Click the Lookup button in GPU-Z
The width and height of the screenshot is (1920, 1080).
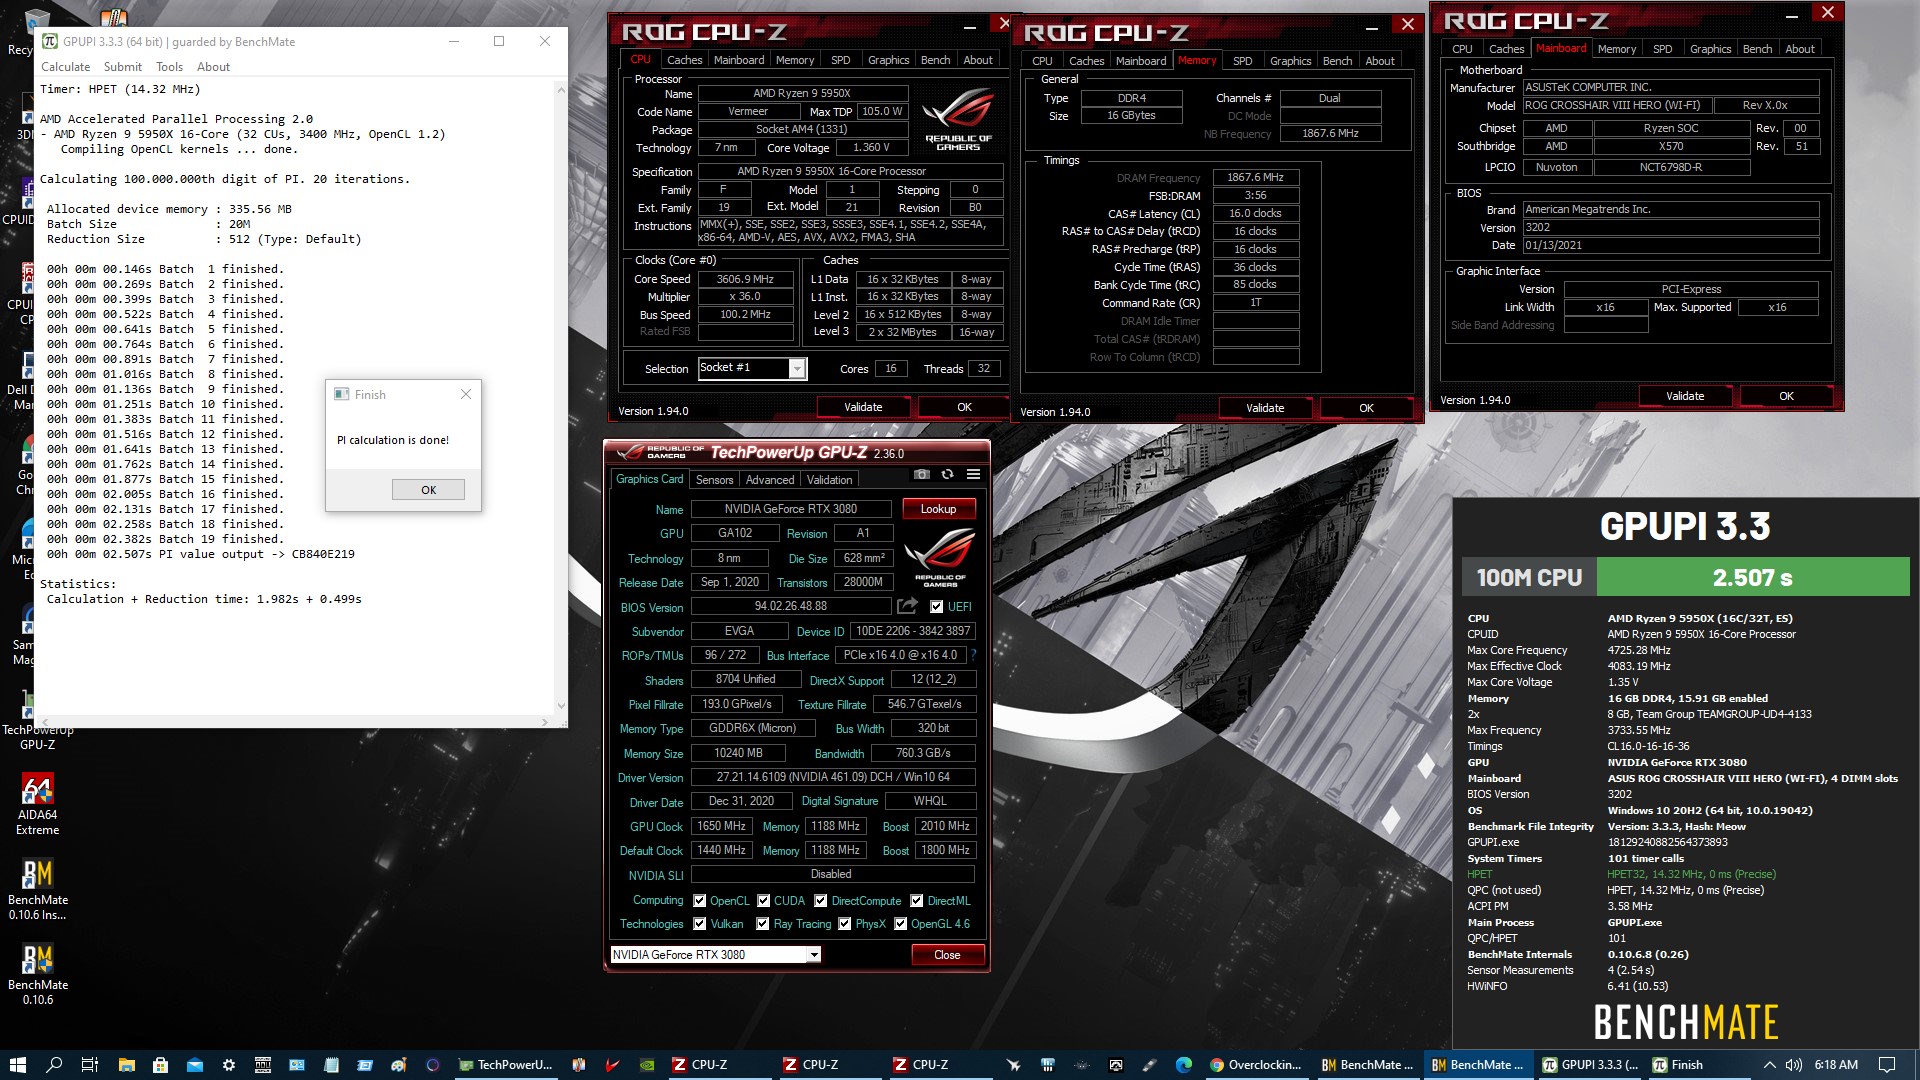938,509
